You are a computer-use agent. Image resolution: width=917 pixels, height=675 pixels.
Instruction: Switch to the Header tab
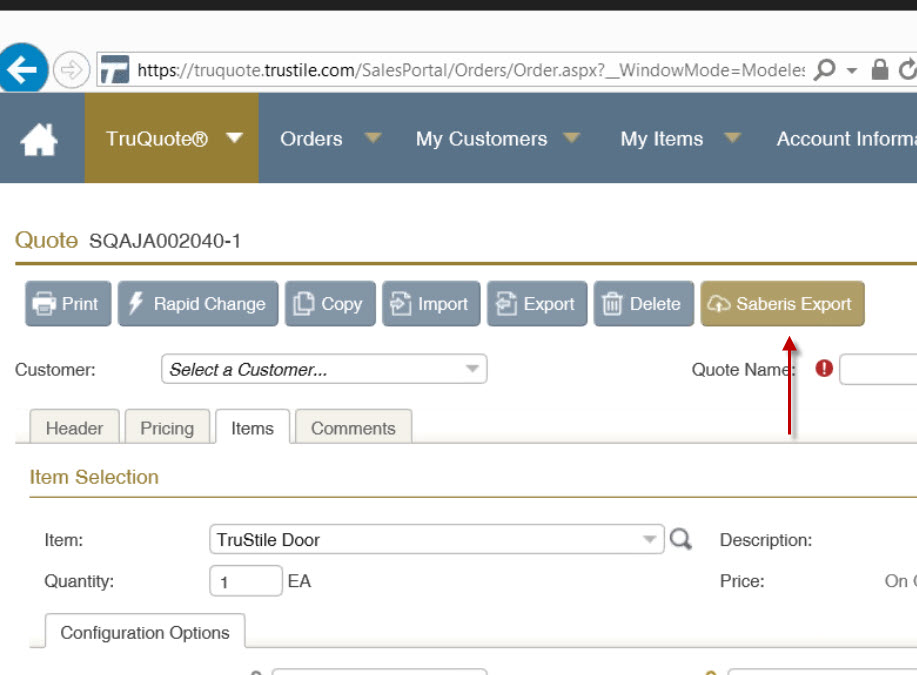[74, 428]
